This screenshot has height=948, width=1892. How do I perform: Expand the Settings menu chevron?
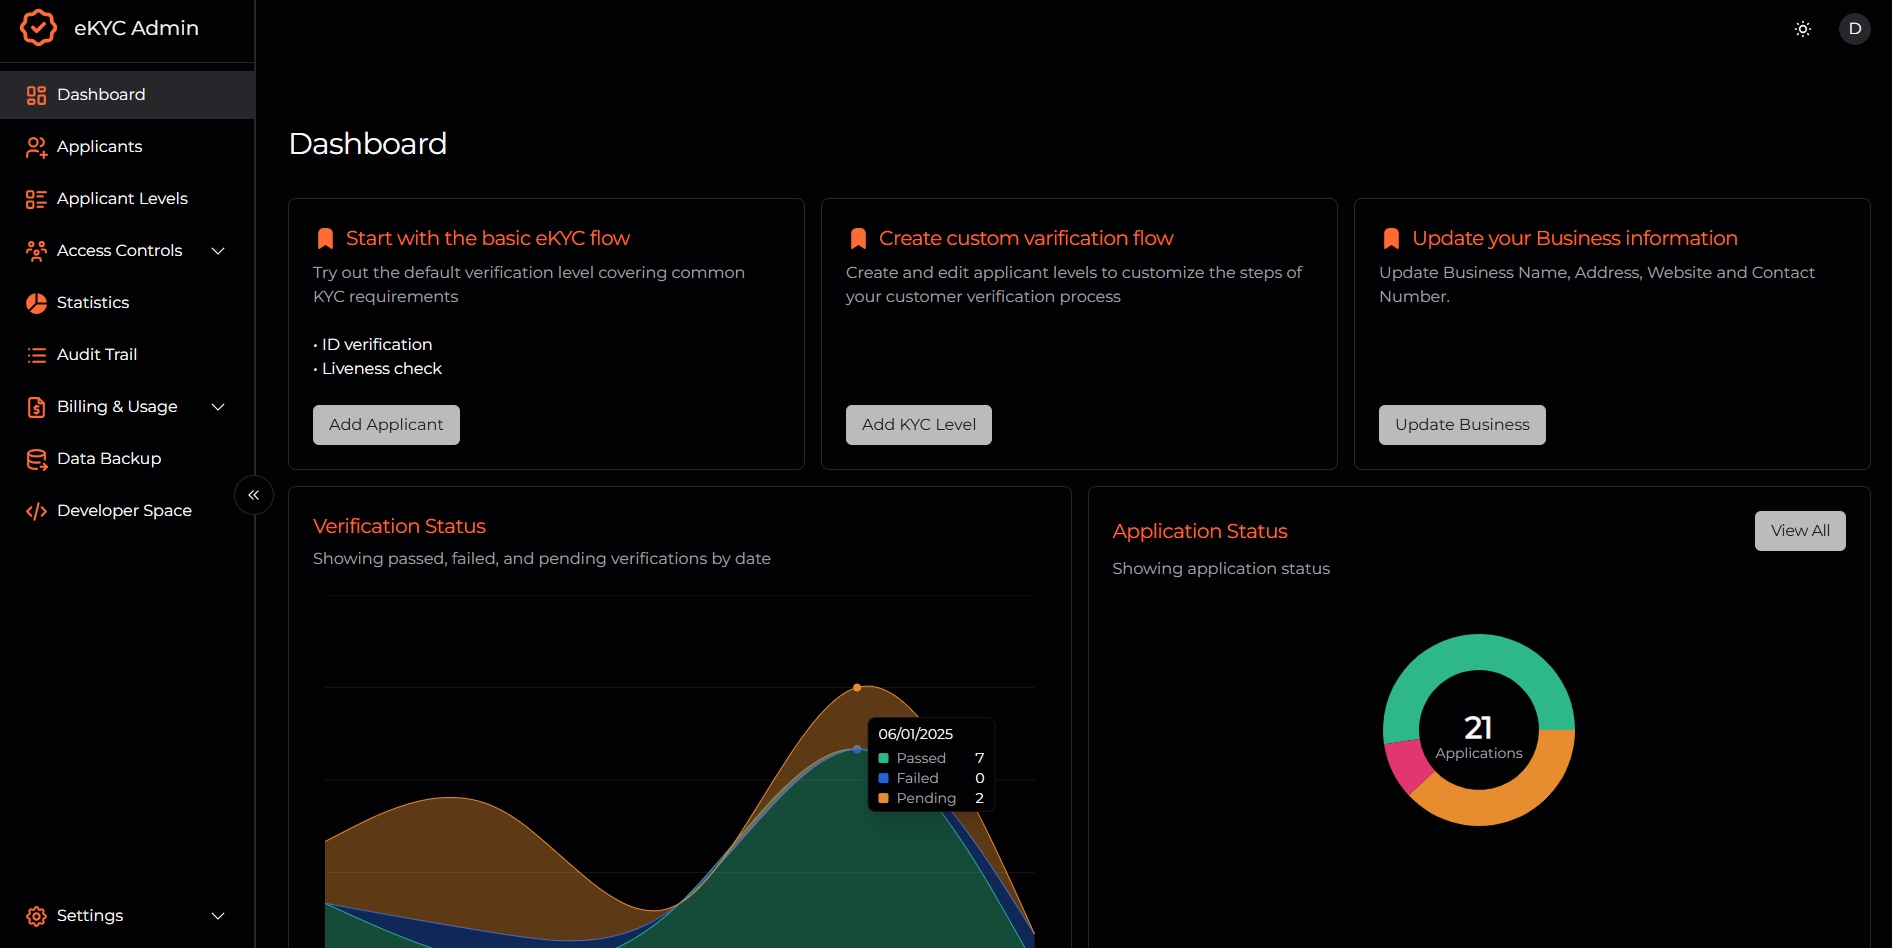tap(218, 916)
